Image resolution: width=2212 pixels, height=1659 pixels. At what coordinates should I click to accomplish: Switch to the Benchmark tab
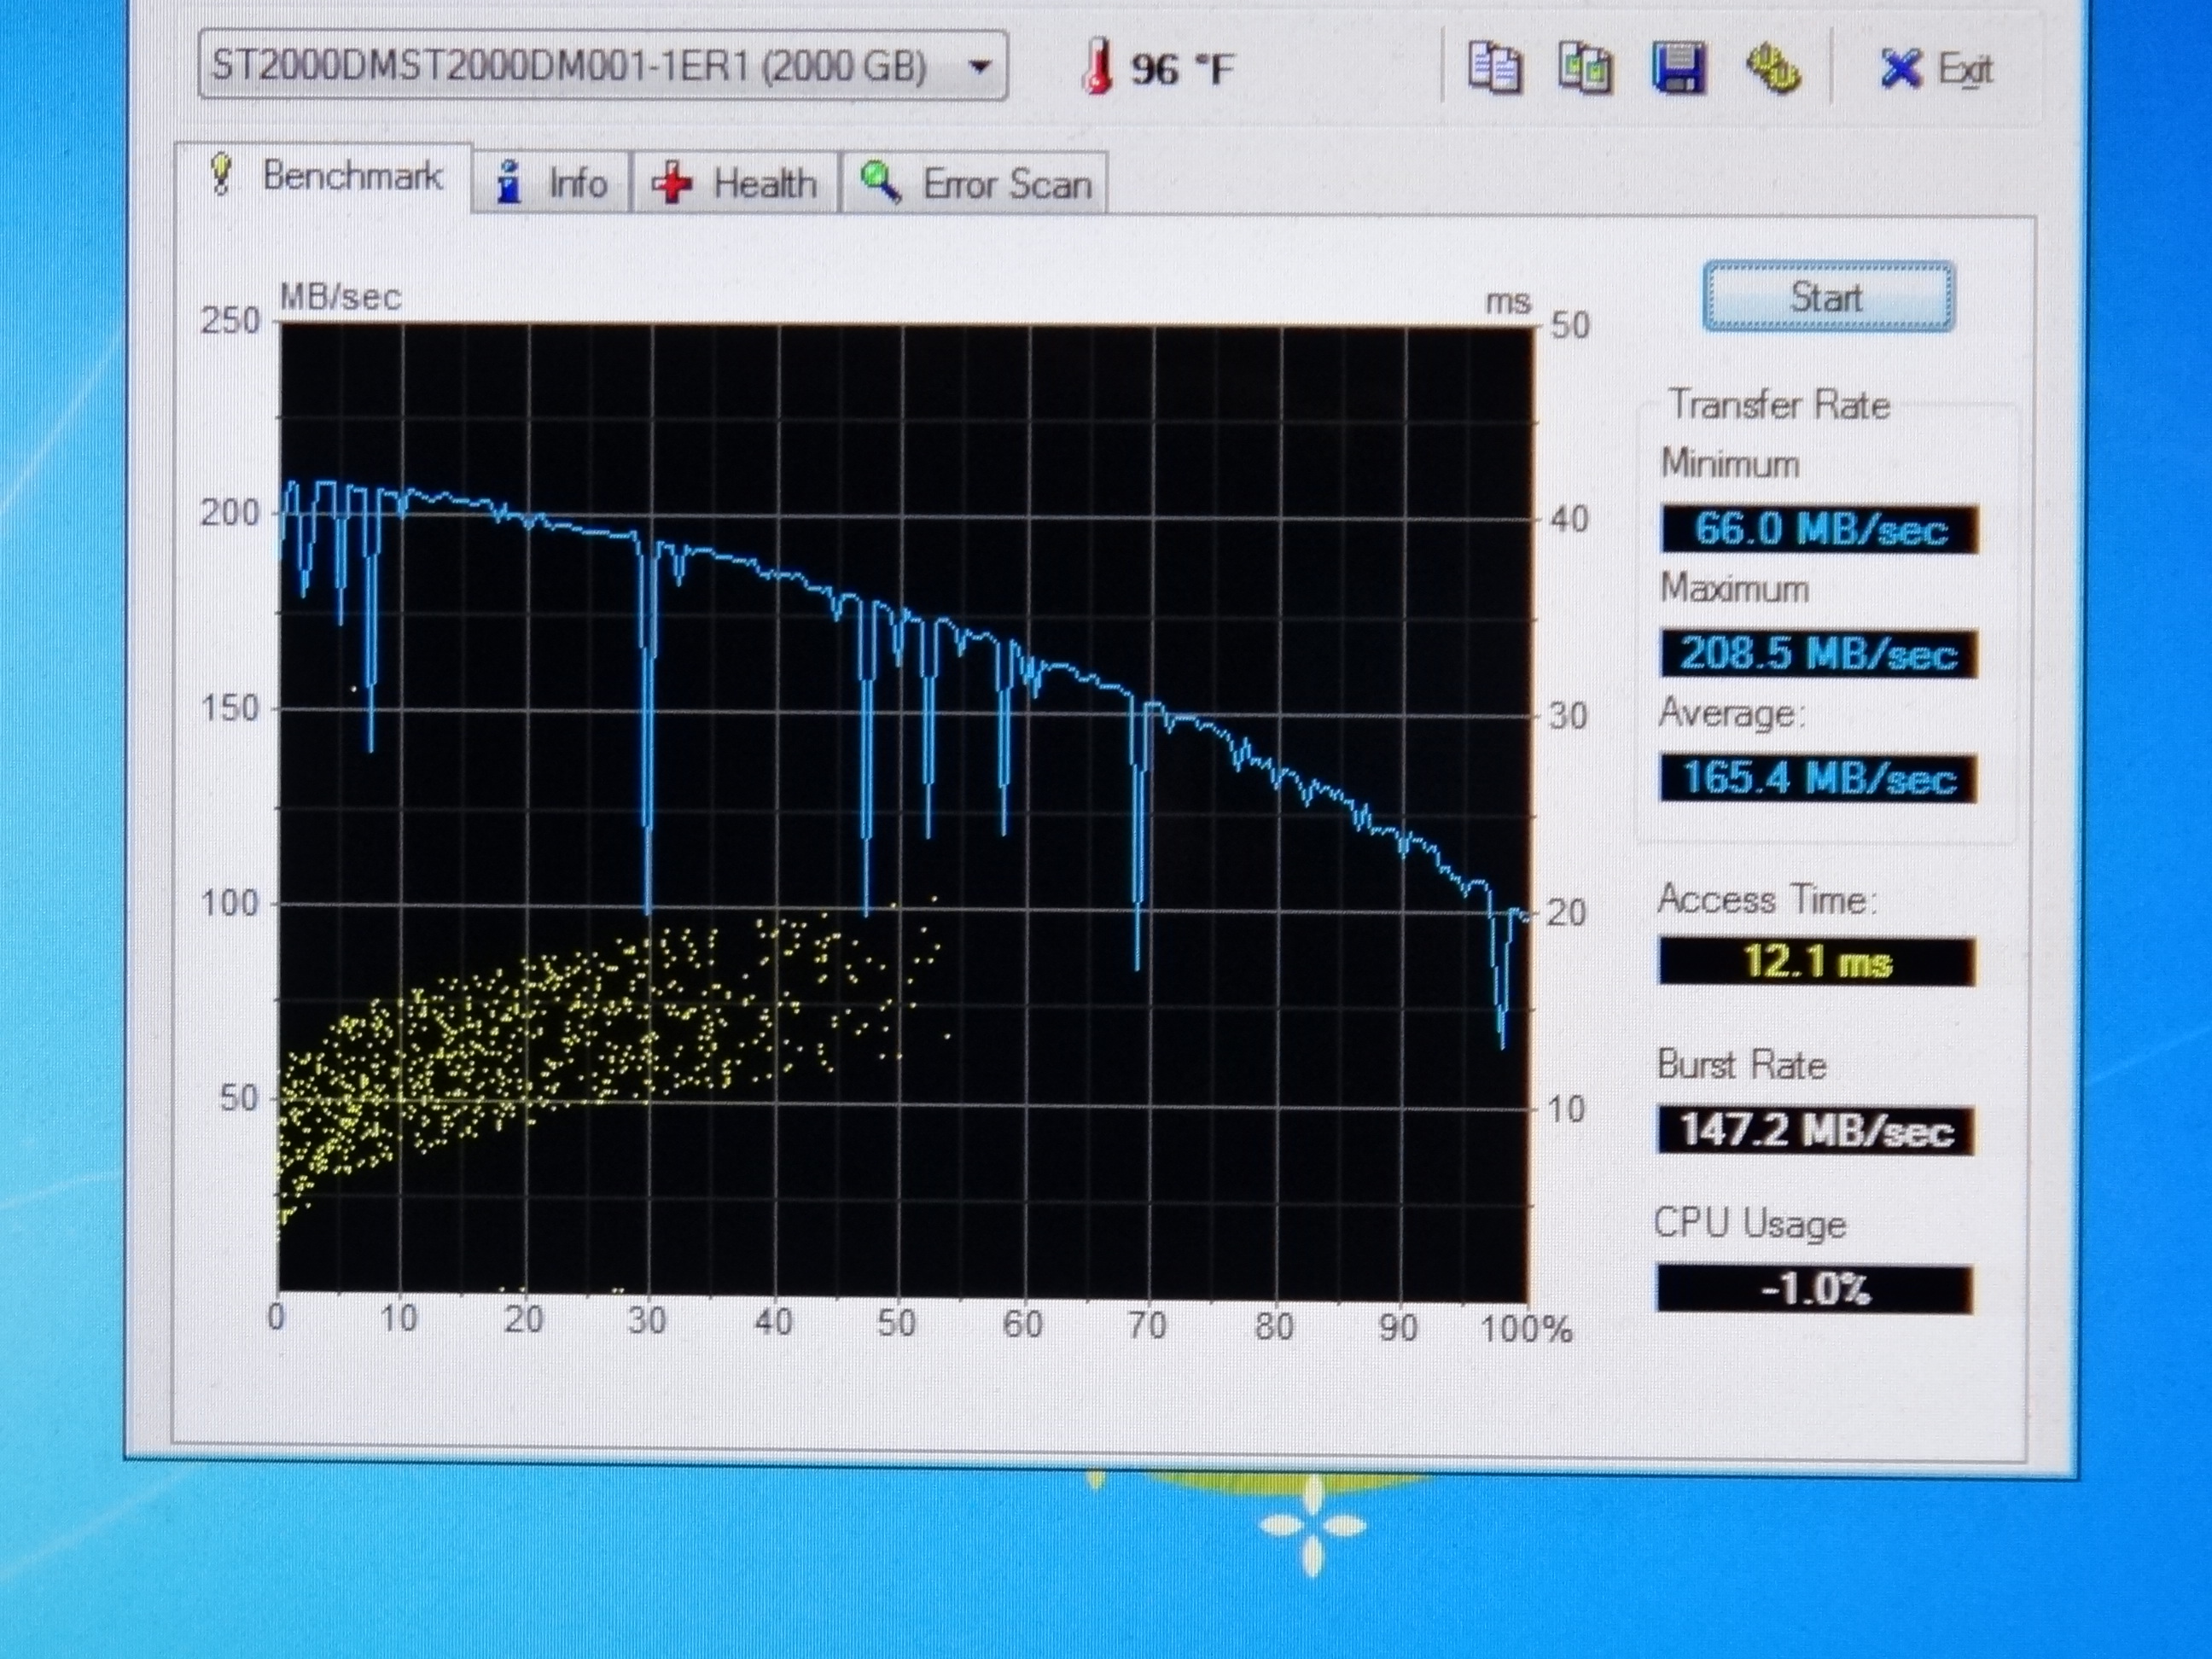(x=324, y=177)
